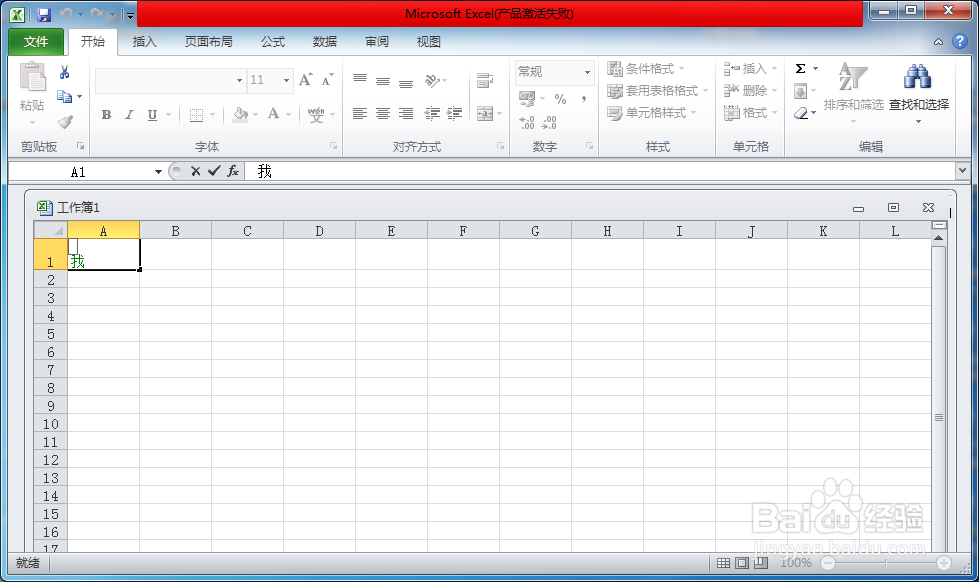This screenshot has width=979, height=582.
Task: Switch to View (视图) tab
Action: pos(429,42)
